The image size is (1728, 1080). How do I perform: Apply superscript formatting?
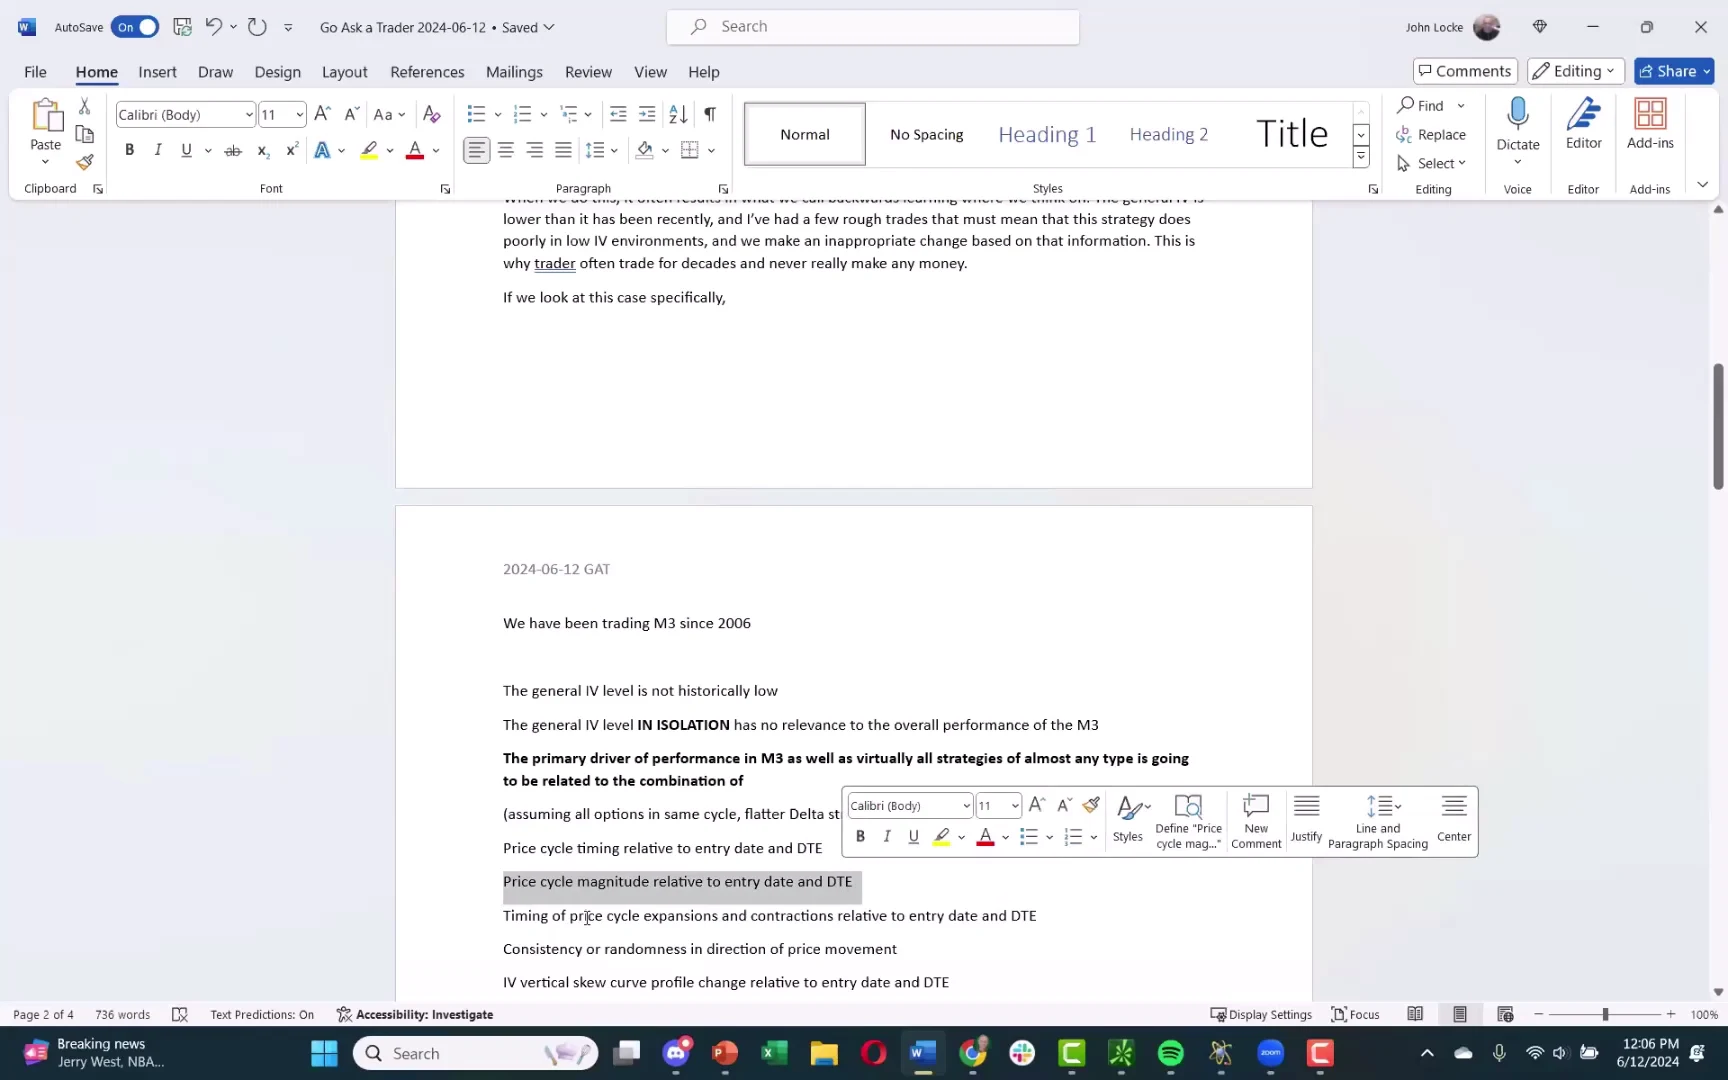click(x=292, y=151)
